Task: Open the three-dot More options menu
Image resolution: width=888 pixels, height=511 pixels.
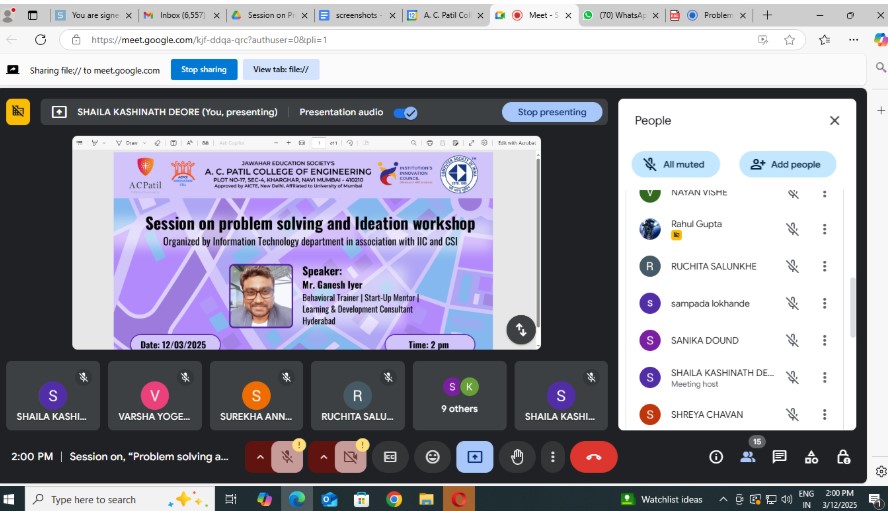Action: click(x=552, y=457)
